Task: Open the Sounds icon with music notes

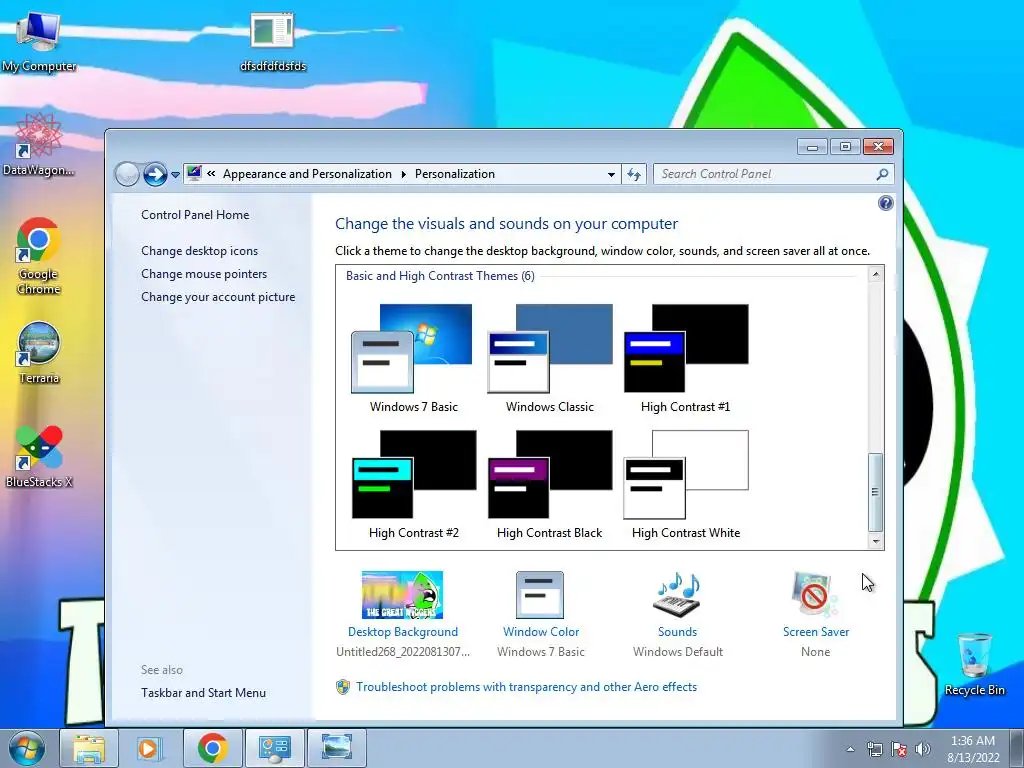Action: click(677, 595)
